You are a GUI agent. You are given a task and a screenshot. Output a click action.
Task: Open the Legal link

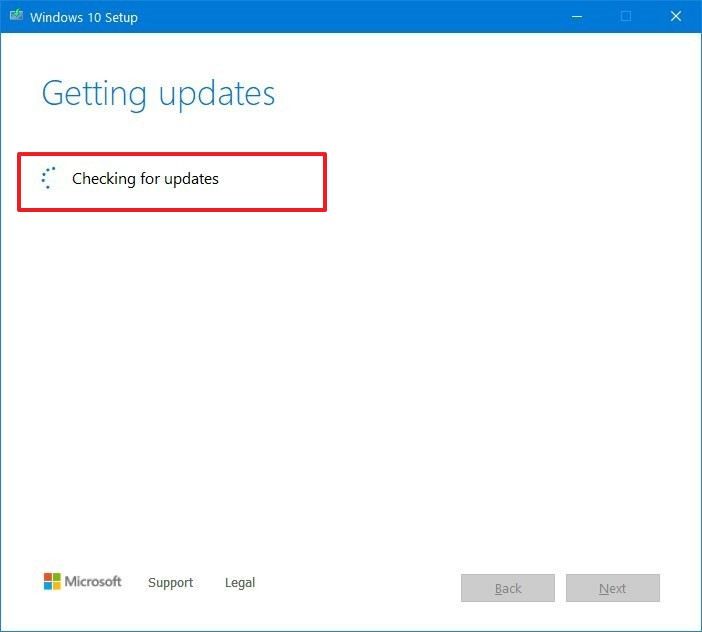[240, 582]
